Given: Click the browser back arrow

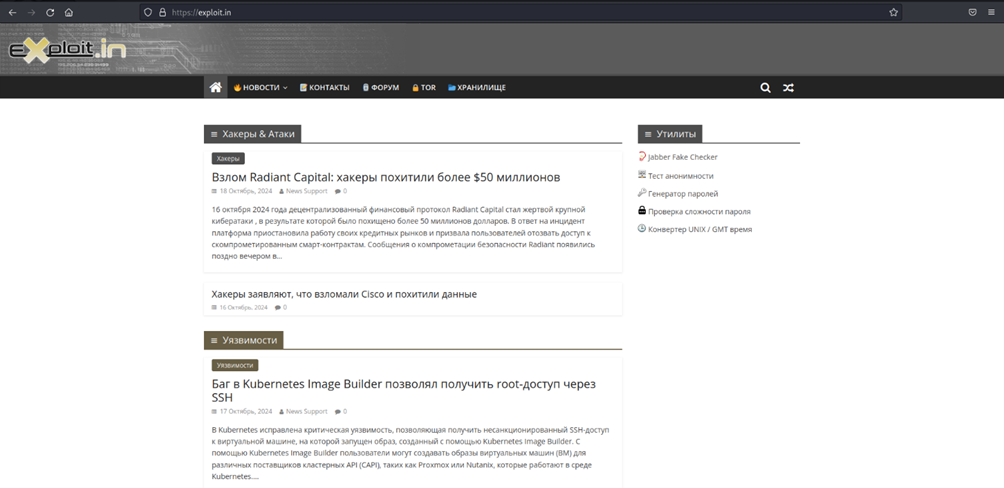Looking at the screenshot, I should pyautogui.click(x=12, y=12).
